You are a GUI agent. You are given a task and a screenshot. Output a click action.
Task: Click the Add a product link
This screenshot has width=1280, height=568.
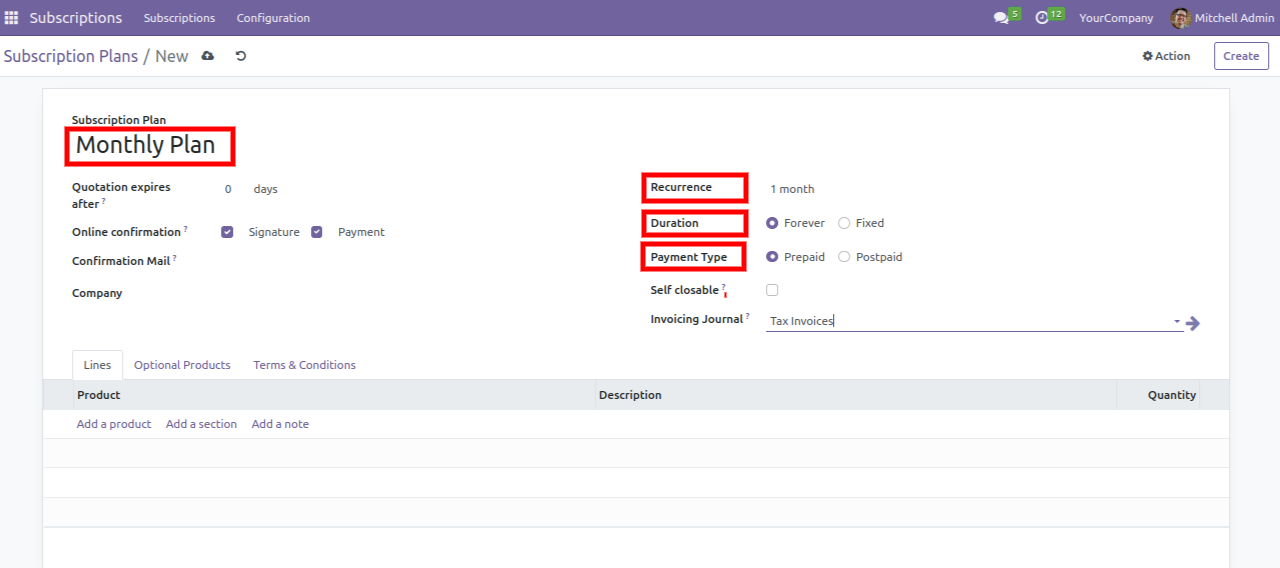coord(114,424)
